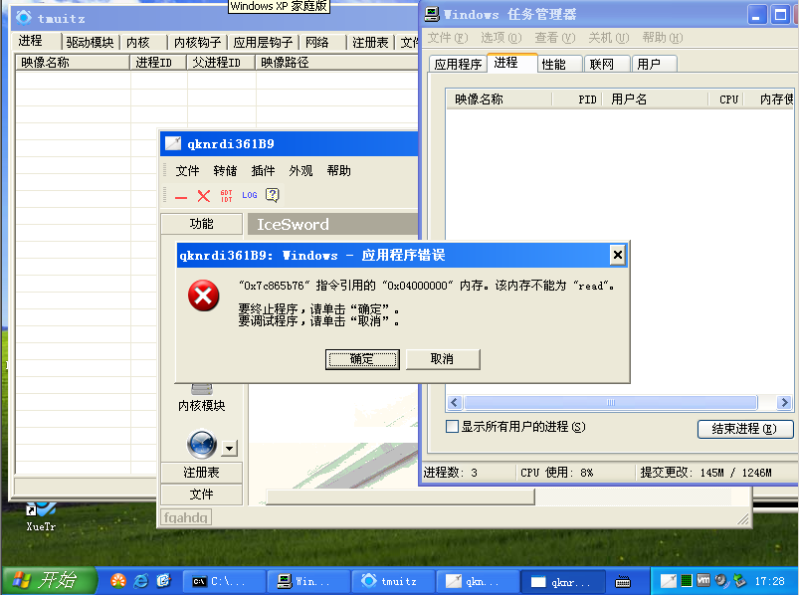The image size is (800, 595).
Task: Switch to 性能 tab in Task Manager
Action: 558,64
